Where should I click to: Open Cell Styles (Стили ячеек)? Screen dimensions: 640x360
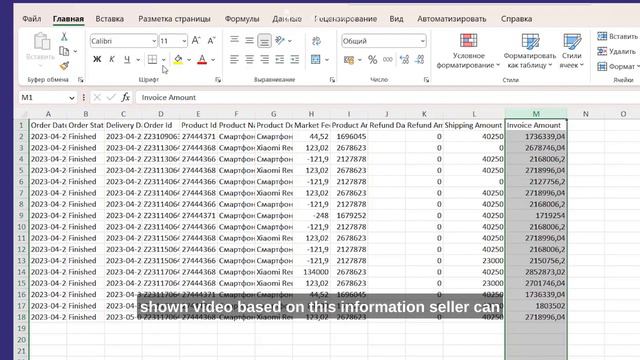coord(571,51)
